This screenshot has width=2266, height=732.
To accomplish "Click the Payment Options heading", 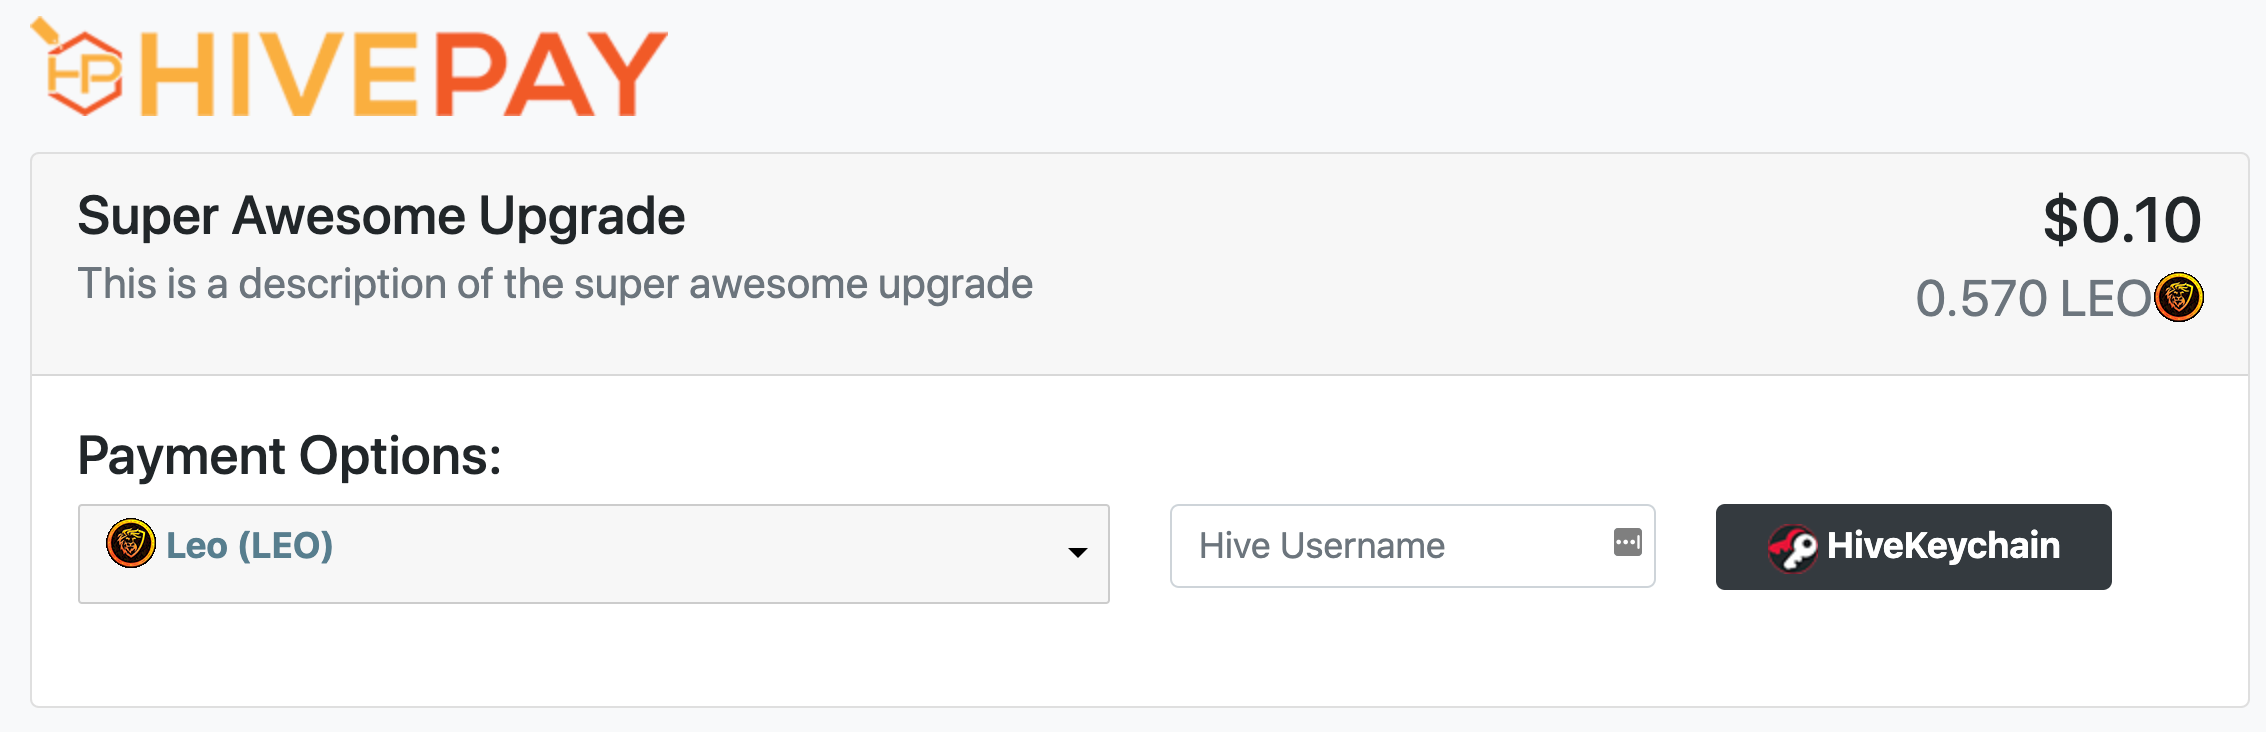I will click(289, 456).
